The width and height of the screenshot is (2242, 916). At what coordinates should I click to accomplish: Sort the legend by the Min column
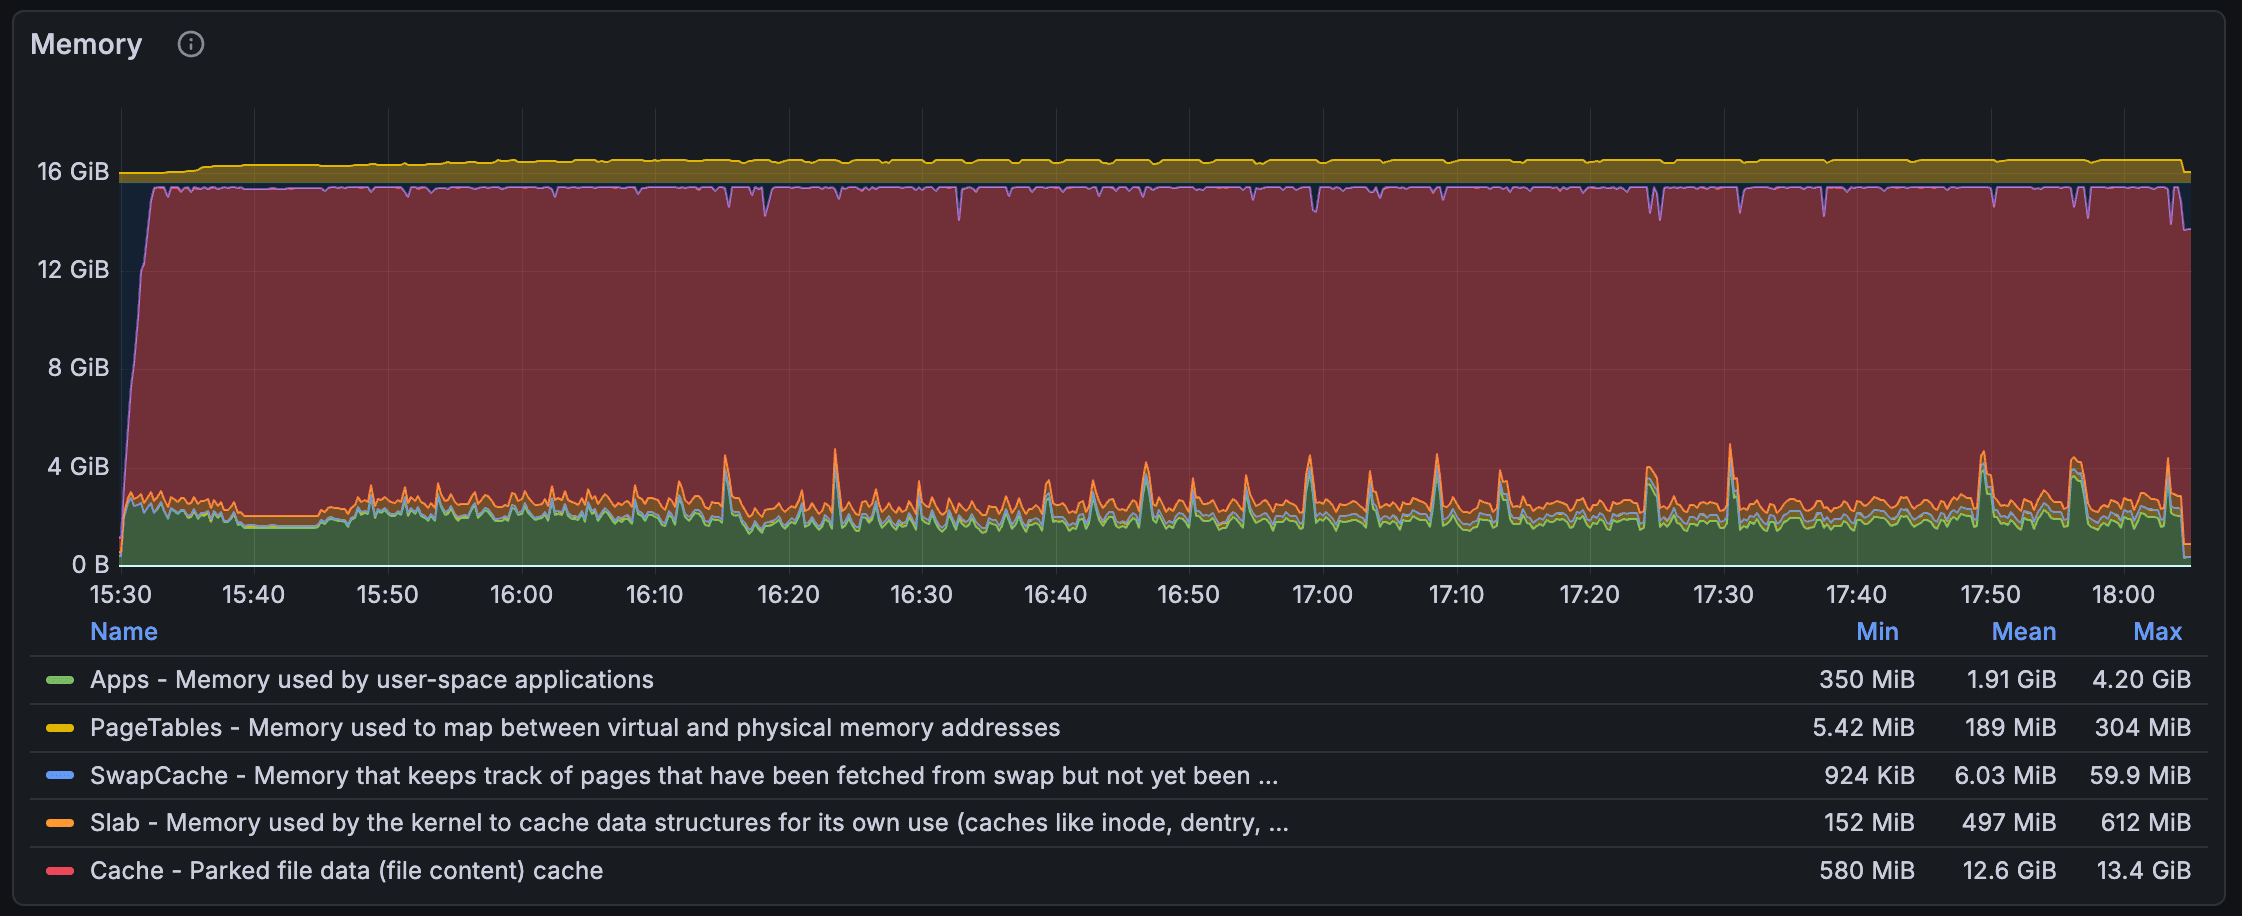[x=1877, y=631]
